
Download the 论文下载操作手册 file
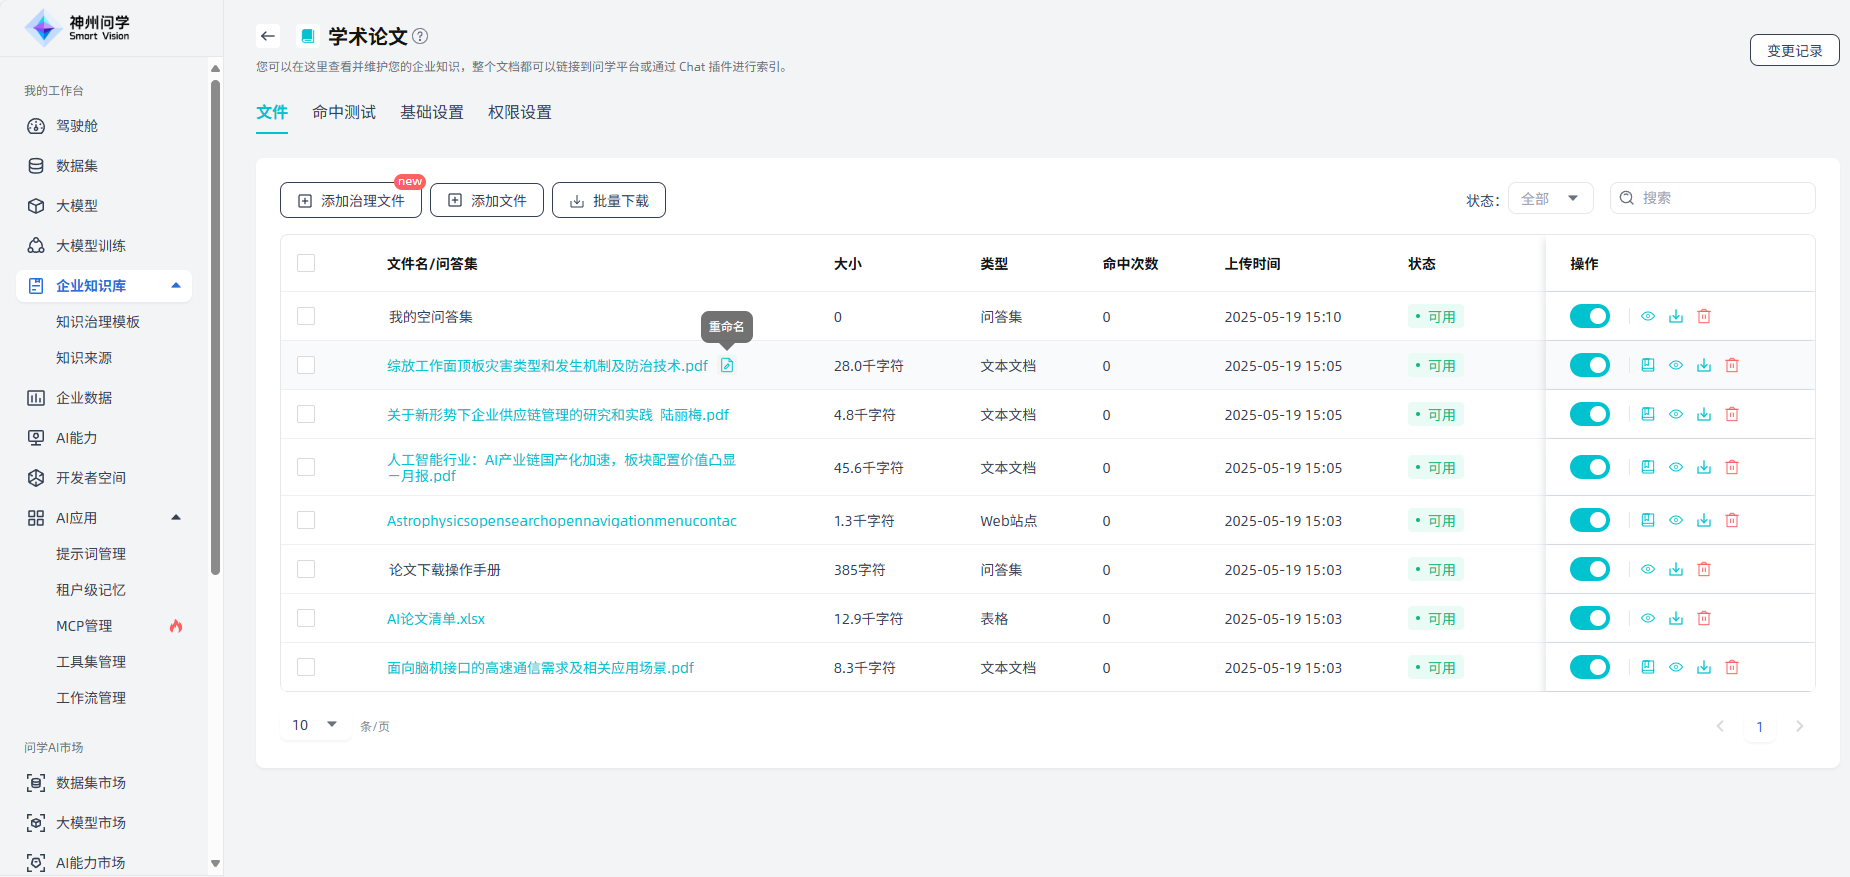coord(1676,569)
